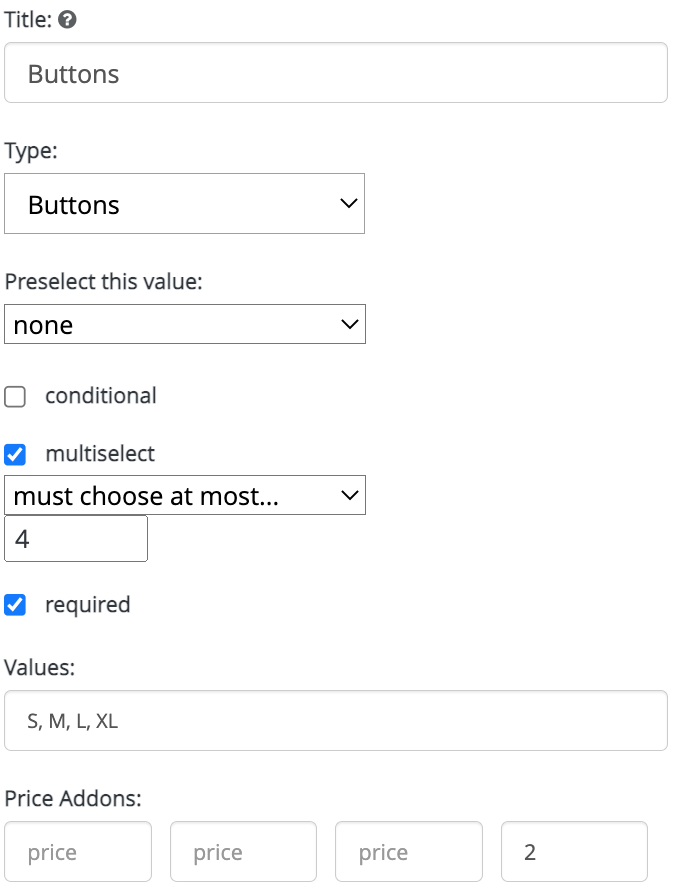Click the price addon field containing 2
Viewport: 678px width, 892px height.
point(574,852)
